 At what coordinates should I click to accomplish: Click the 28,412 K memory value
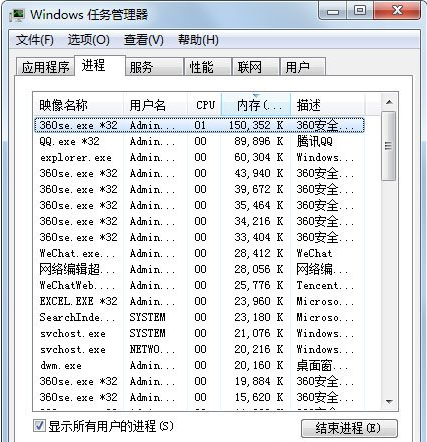coord(259,253)
